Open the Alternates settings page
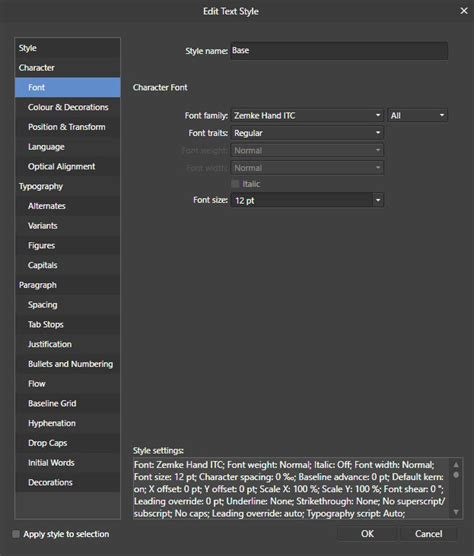 [x=67, y=206]
